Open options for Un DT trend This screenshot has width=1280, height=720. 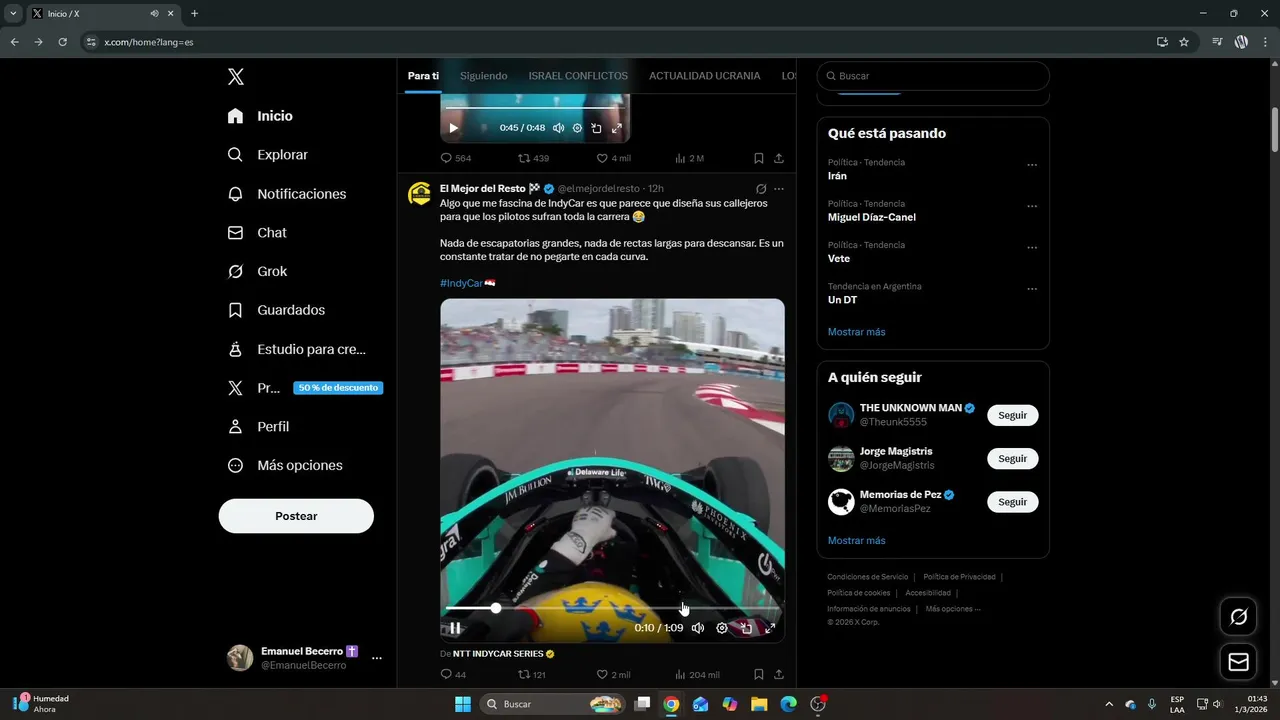tap(1032, 289)
